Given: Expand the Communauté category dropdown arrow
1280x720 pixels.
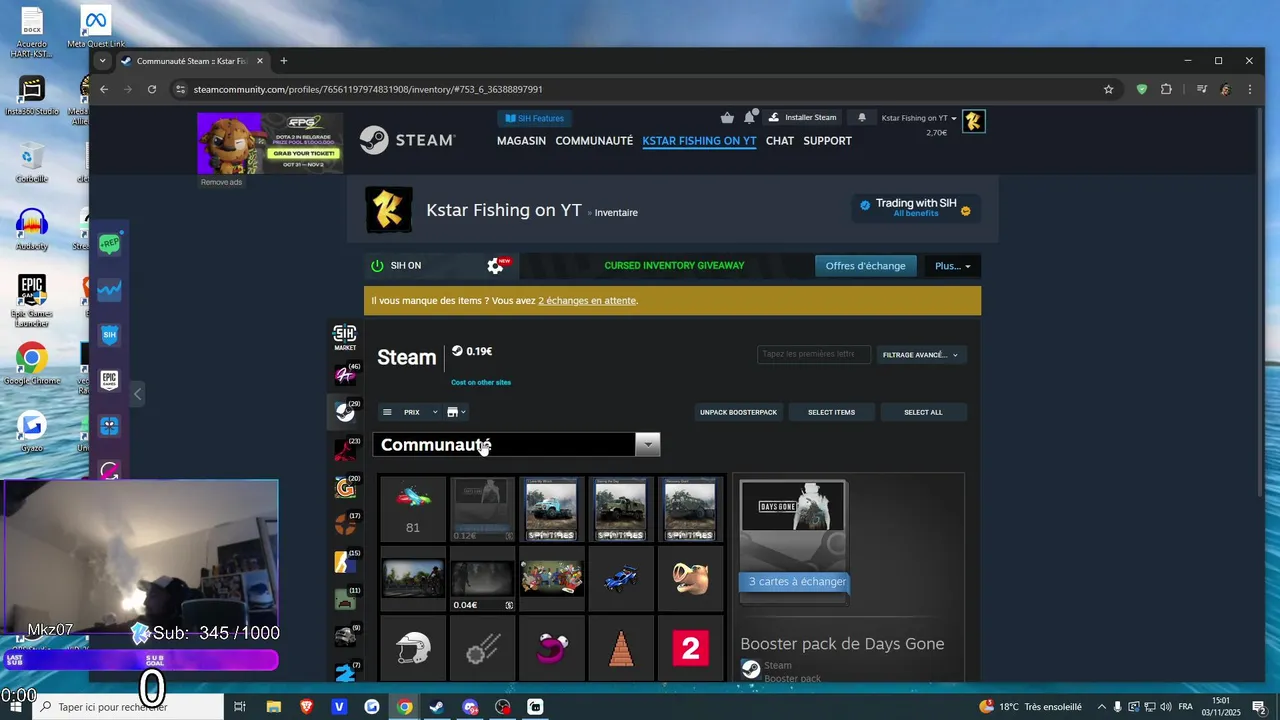Looking at the screenshot, I should (648, 445).
